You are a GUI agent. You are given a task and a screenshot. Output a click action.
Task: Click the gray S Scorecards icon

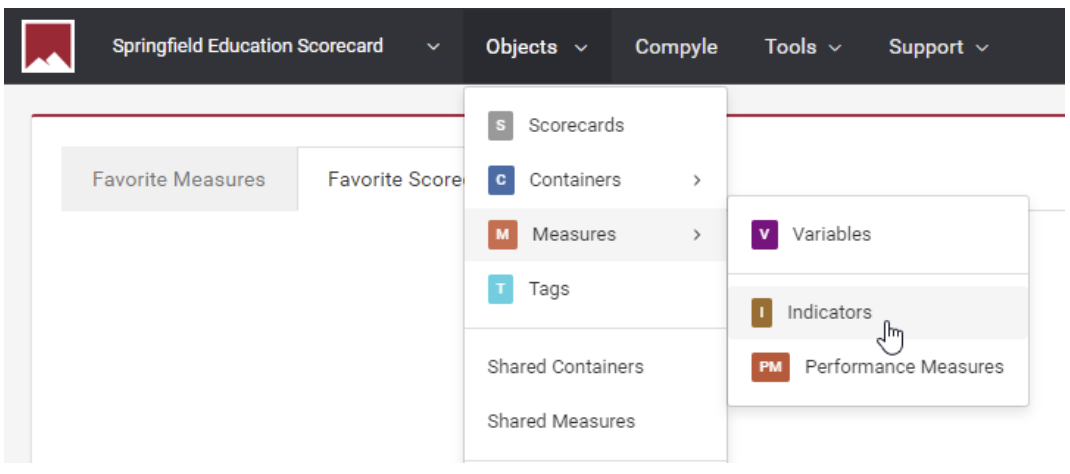(501, 126)
